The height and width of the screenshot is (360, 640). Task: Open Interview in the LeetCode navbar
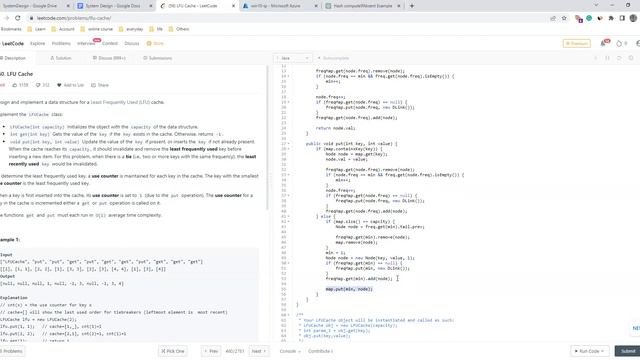coord(86,43)
